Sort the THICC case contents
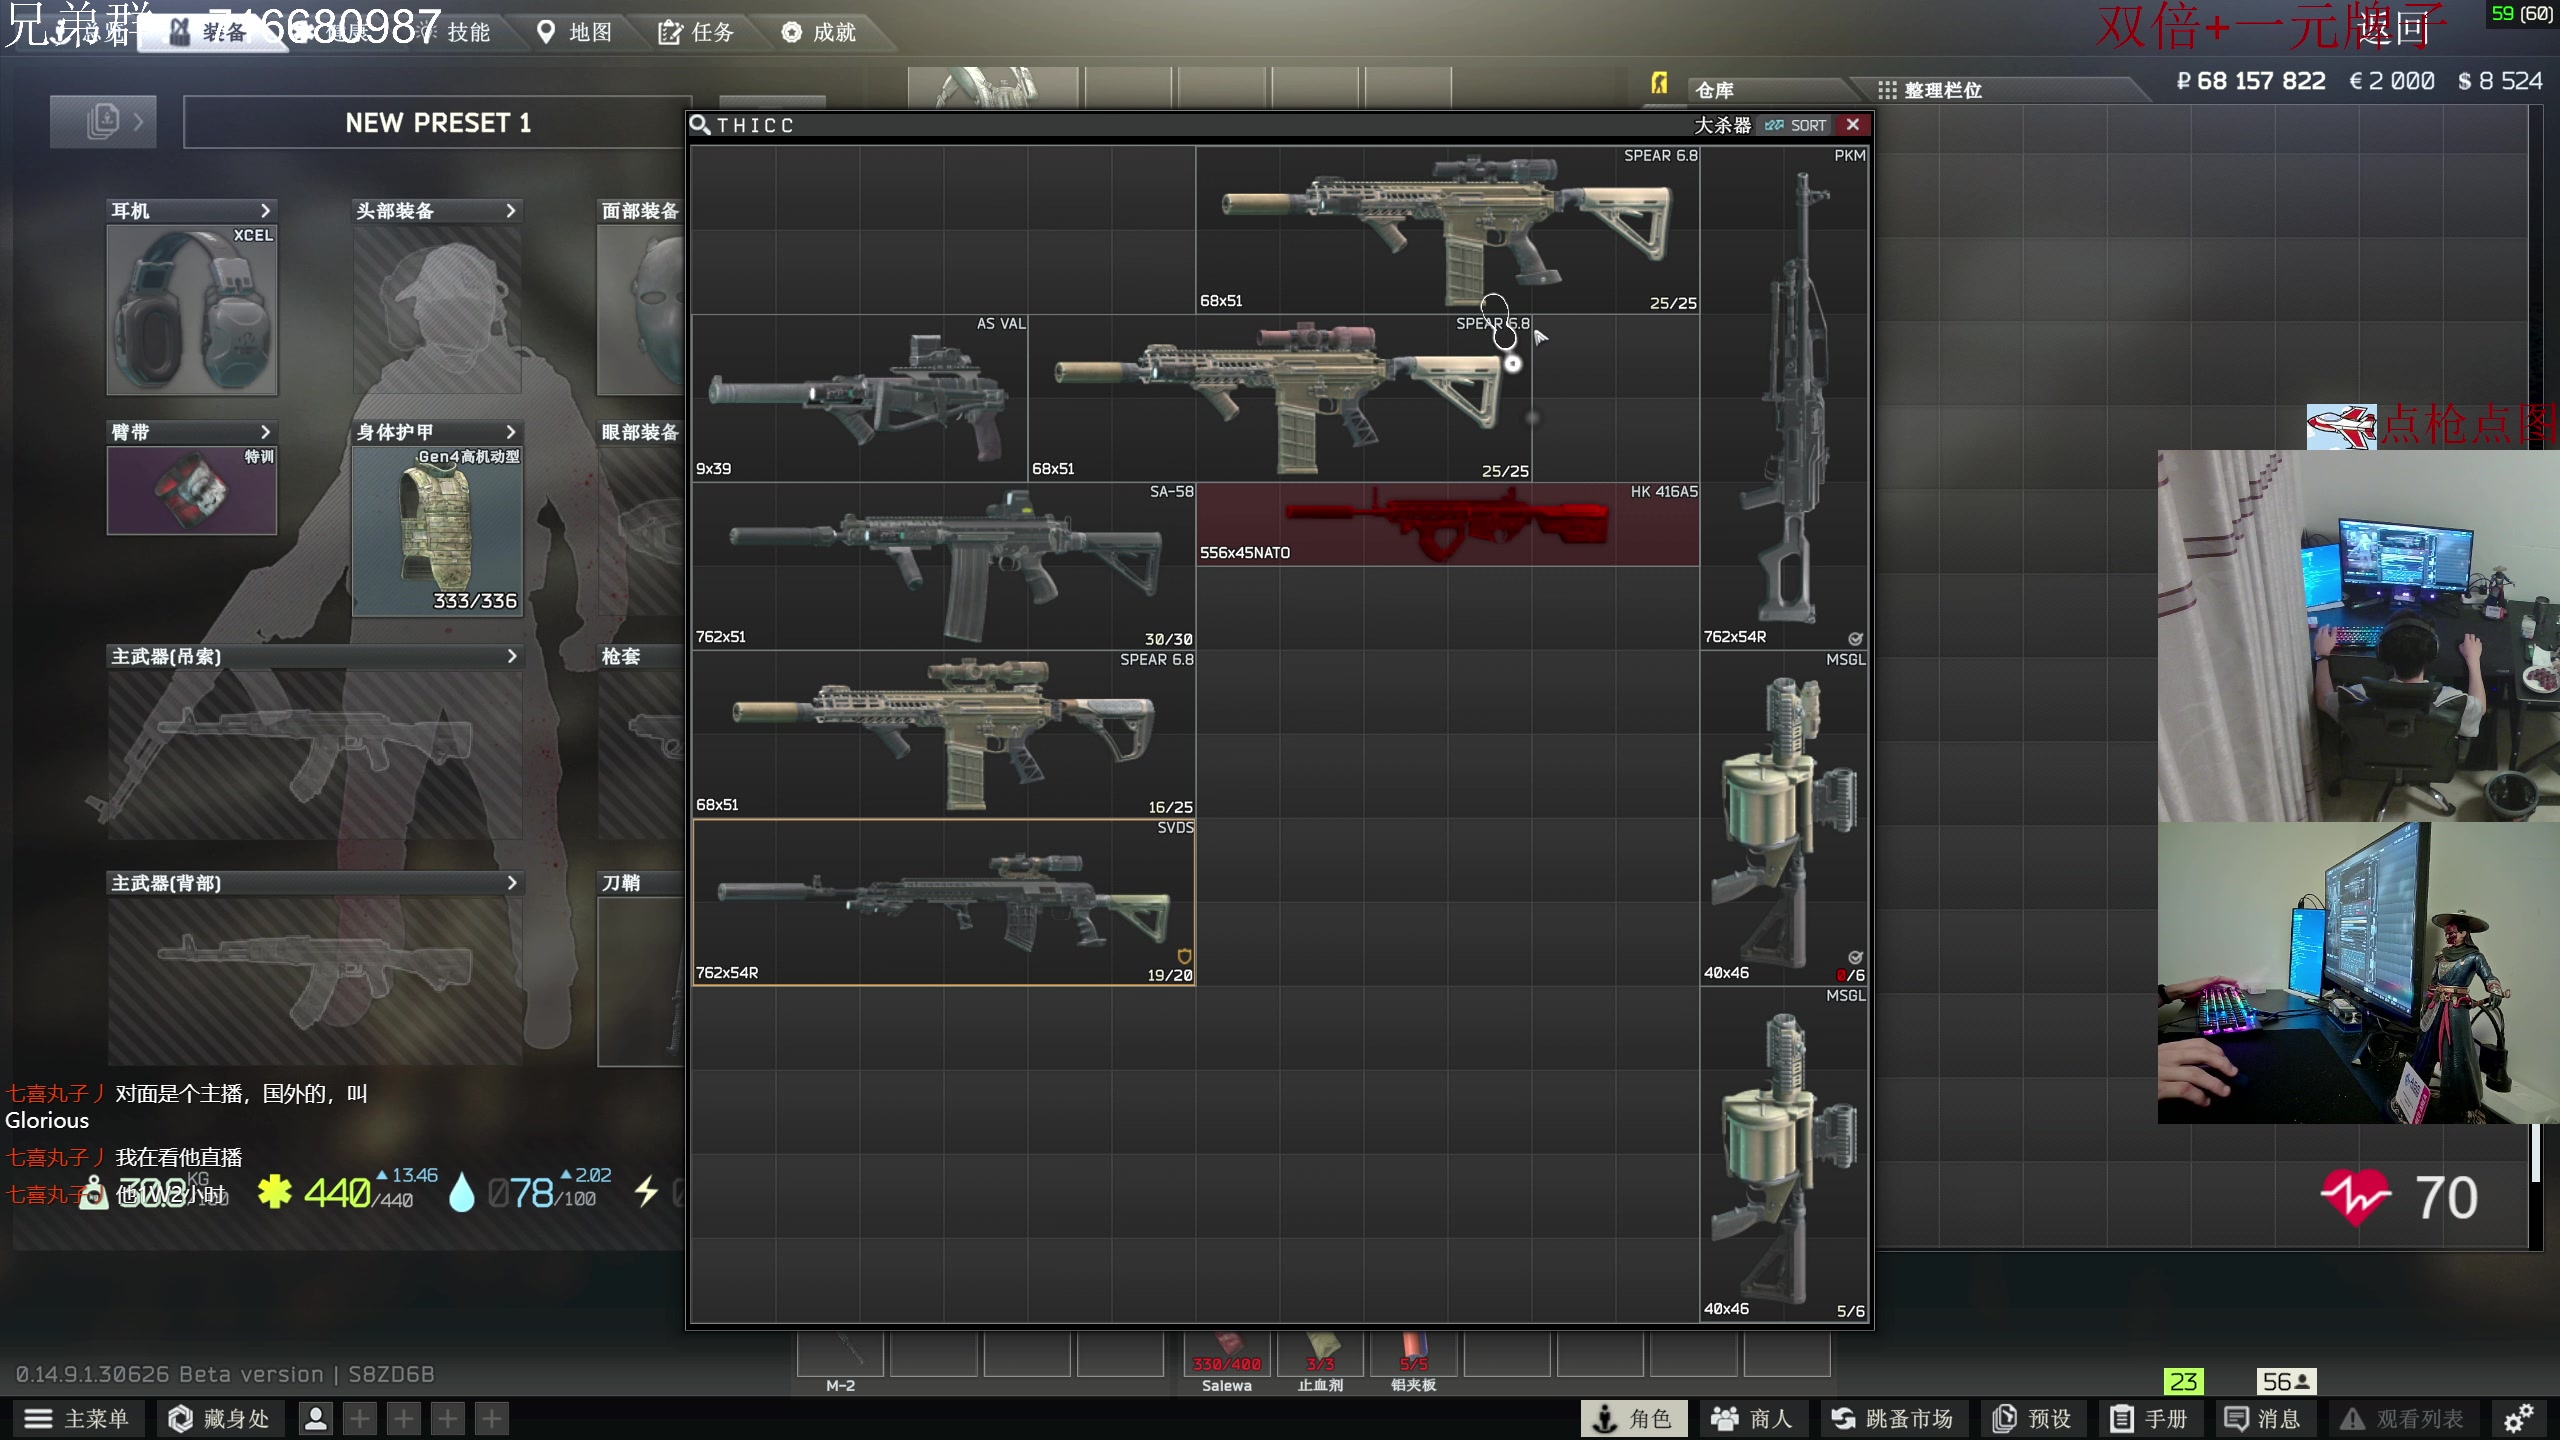Screen dimensions: 2560x1440 click(x=1796, y=125)
